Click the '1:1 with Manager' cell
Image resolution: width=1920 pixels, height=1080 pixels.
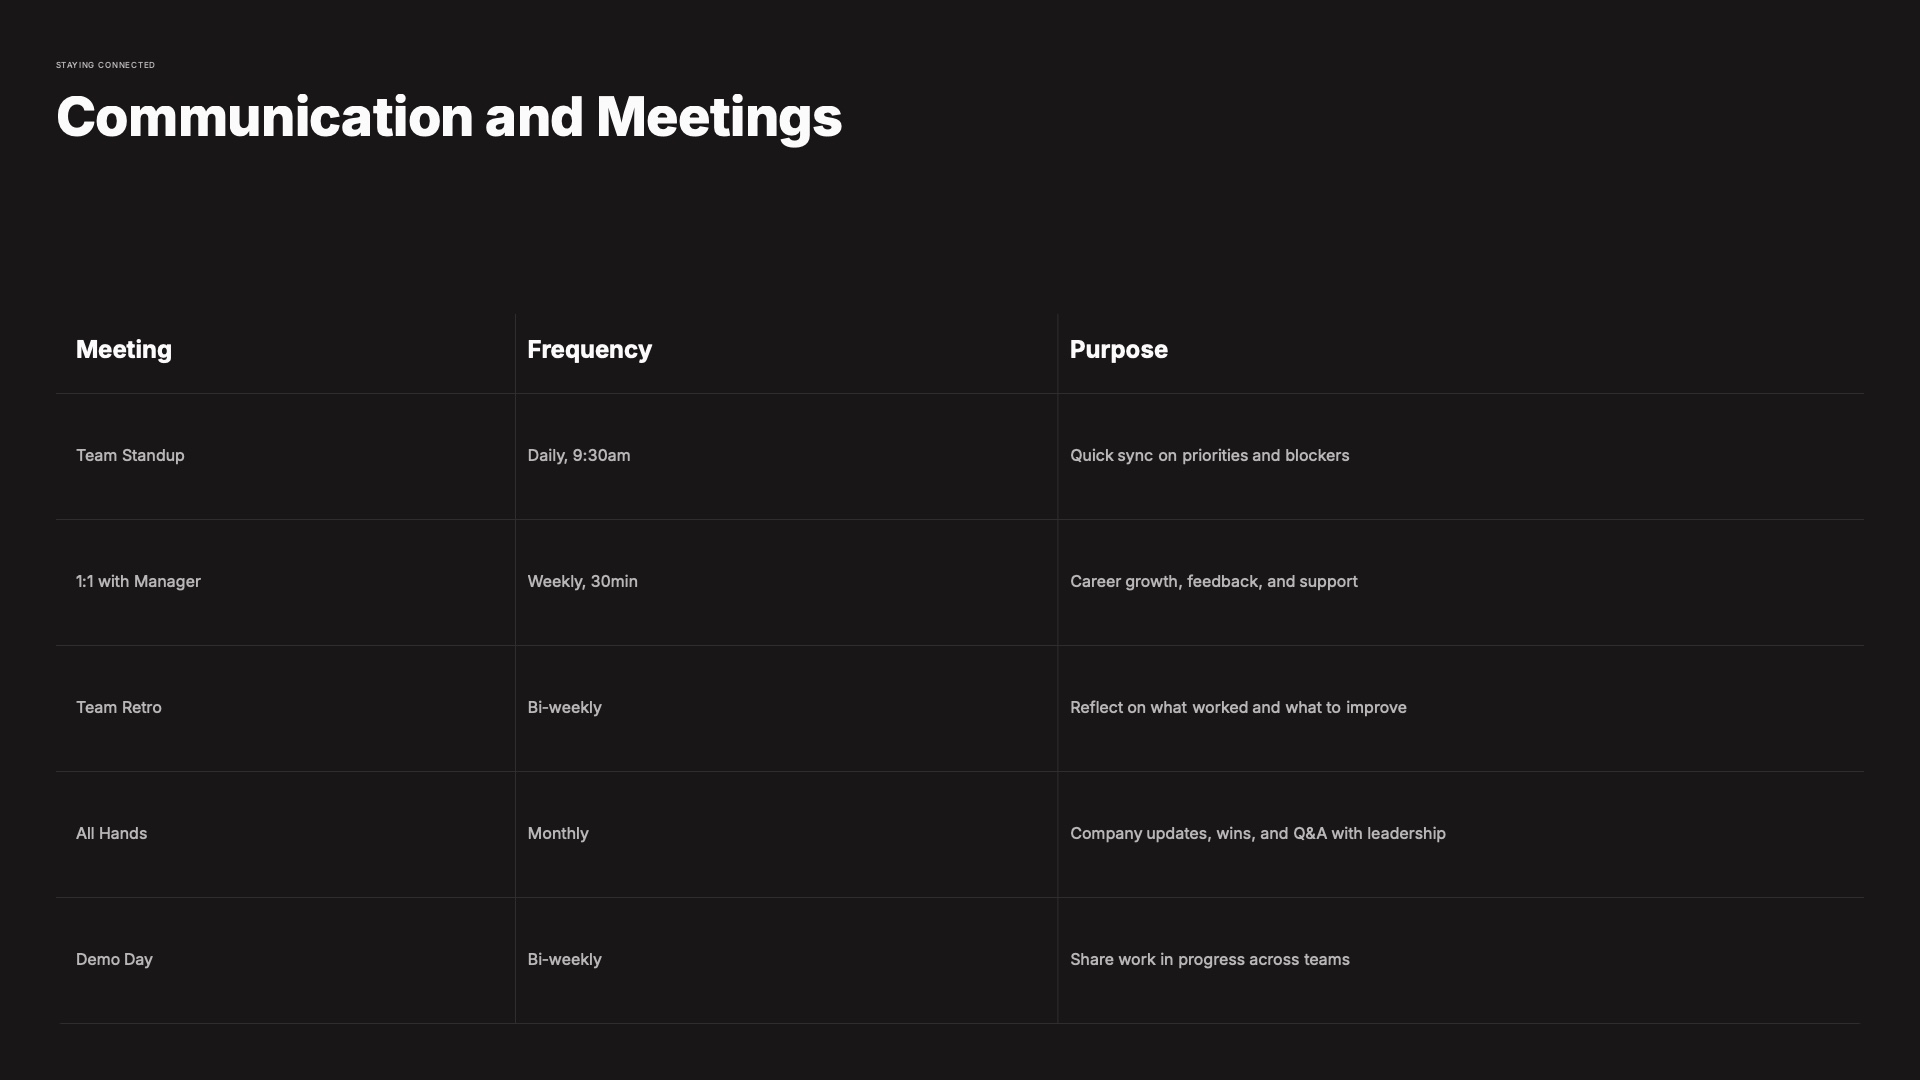(x=138, y=582)
